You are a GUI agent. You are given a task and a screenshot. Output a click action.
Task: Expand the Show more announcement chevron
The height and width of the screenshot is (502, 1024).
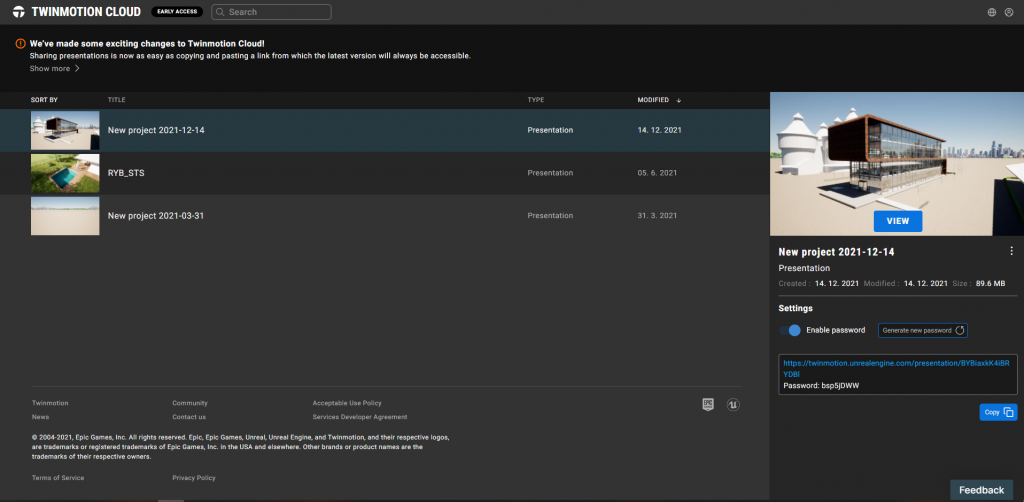click(77, 69)
